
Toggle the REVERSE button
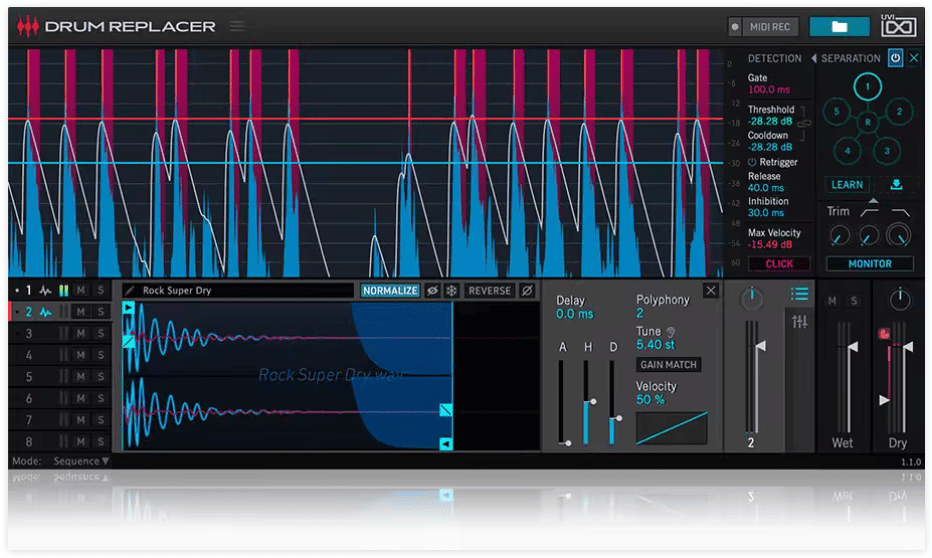(489, 291)
